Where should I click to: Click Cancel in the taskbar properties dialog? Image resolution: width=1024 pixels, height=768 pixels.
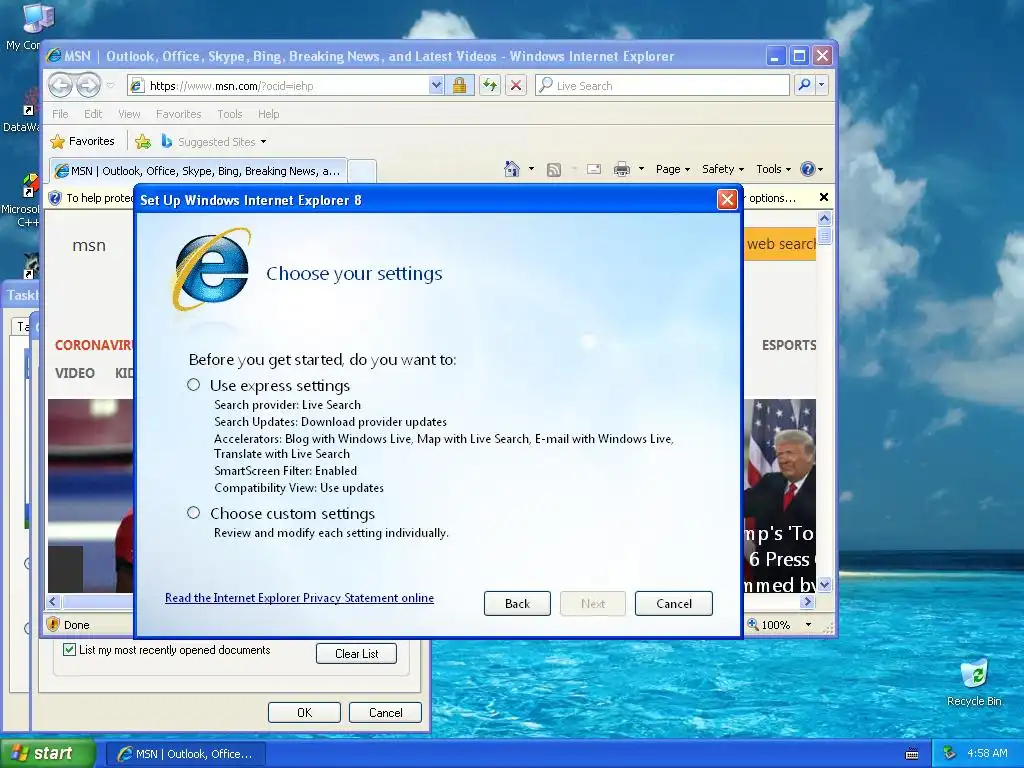coord(385,712)
